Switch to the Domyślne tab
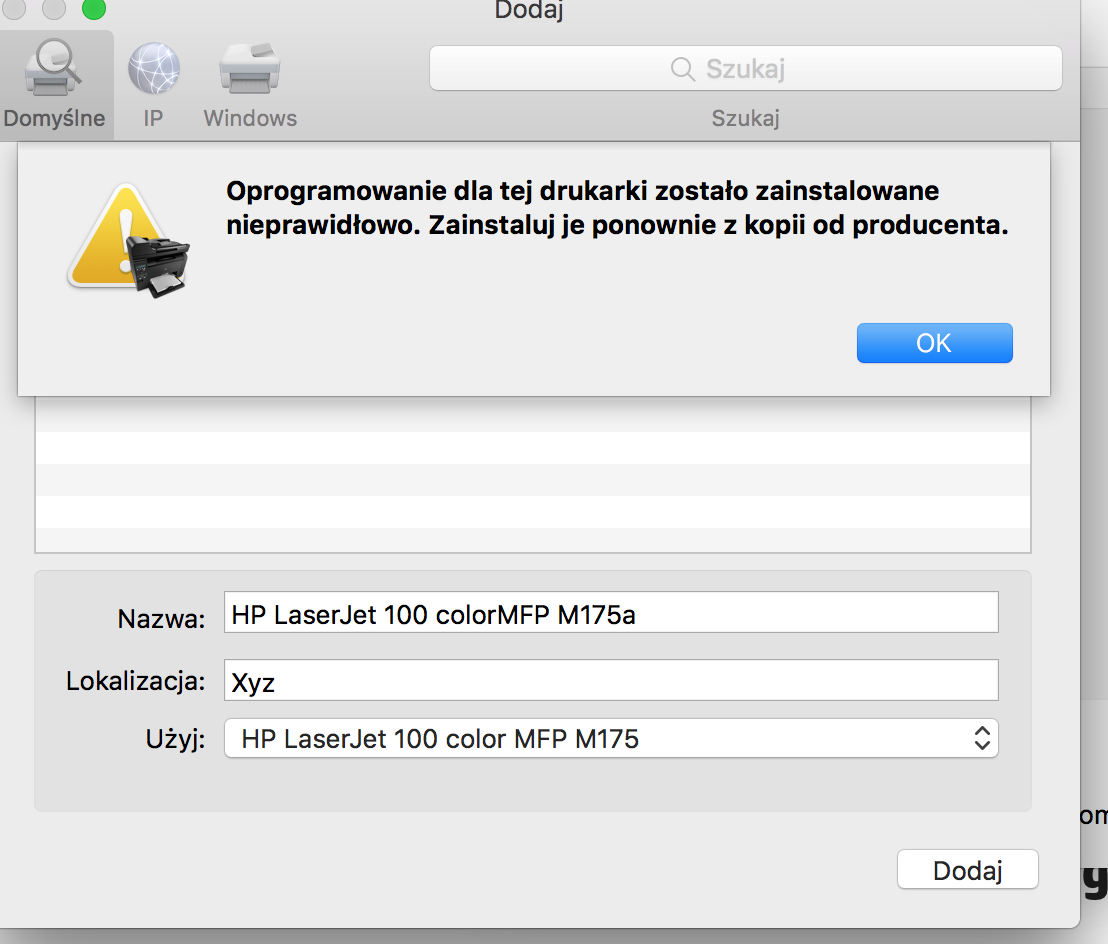Image resolution: width=1108 pixels, height=944 pixels. (x=55, y=85)
